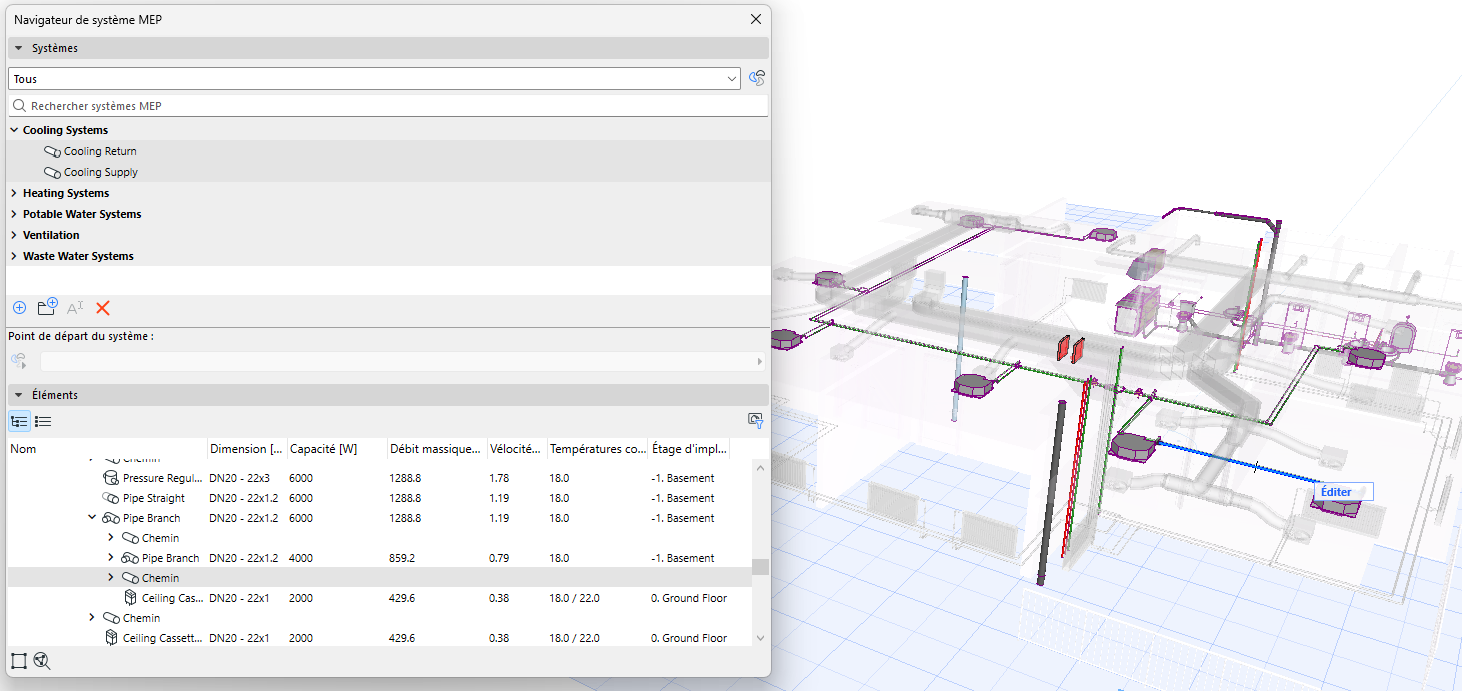The image size is (1462, 691).
Task: Click the system start point picker icon
Action: click(19, 361)
